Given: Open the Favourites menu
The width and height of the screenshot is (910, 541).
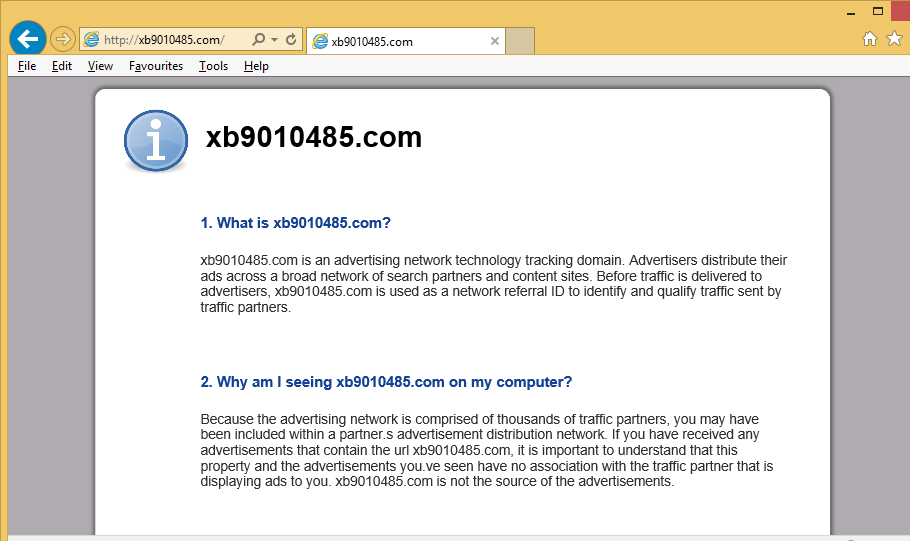Looking at the screenshot, I should [156, 66].
